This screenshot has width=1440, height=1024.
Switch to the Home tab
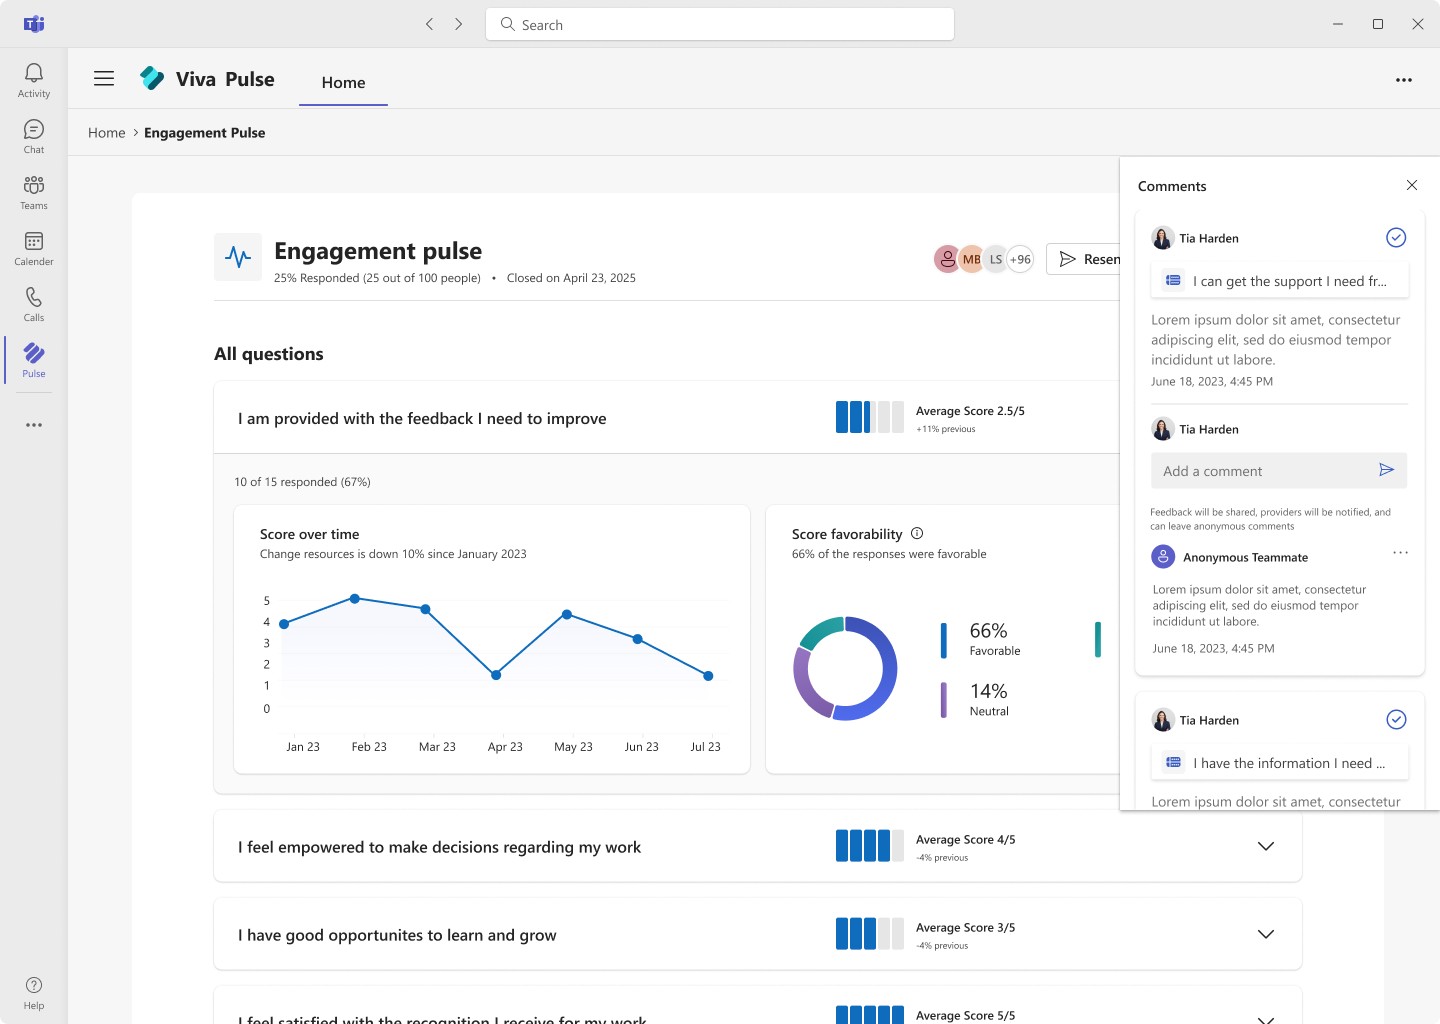click(x=343, y=83)
